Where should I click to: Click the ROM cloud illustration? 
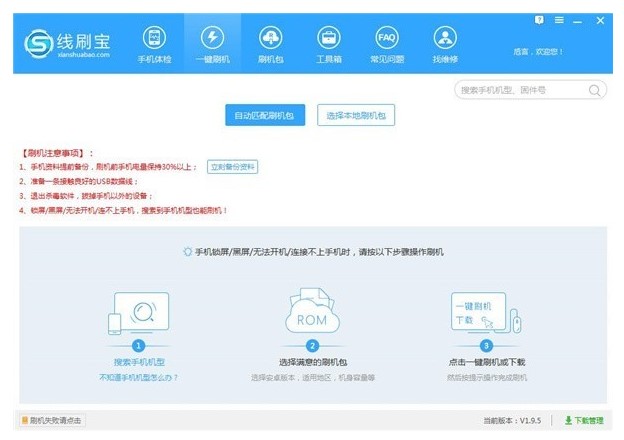(x=312, y=311)
